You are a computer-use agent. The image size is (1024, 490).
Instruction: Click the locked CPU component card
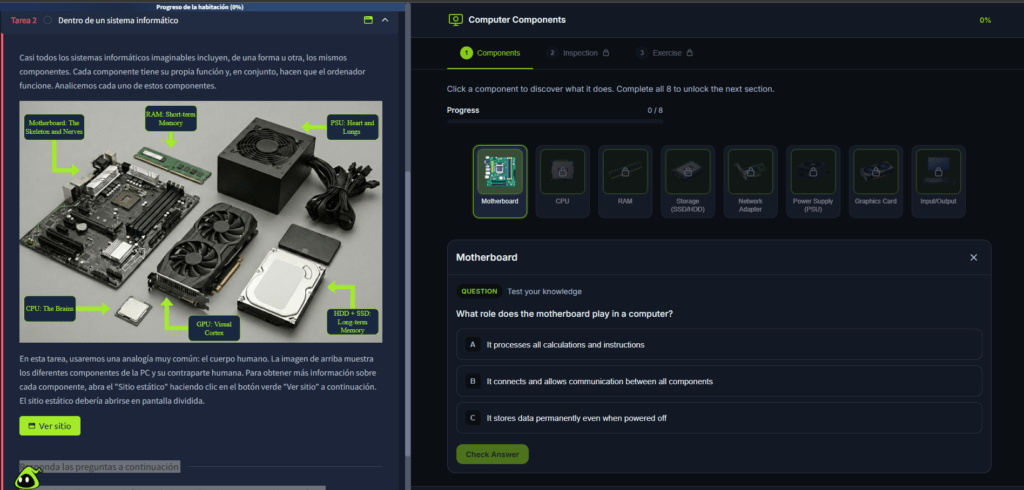coord(561,180)
